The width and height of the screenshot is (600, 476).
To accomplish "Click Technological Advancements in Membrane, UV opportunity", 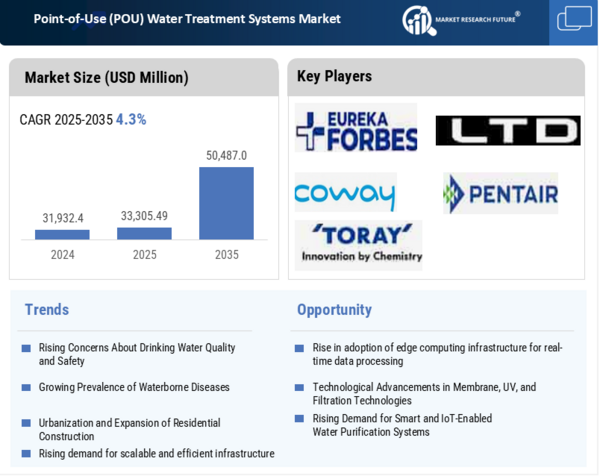I will tap(424, 393).
